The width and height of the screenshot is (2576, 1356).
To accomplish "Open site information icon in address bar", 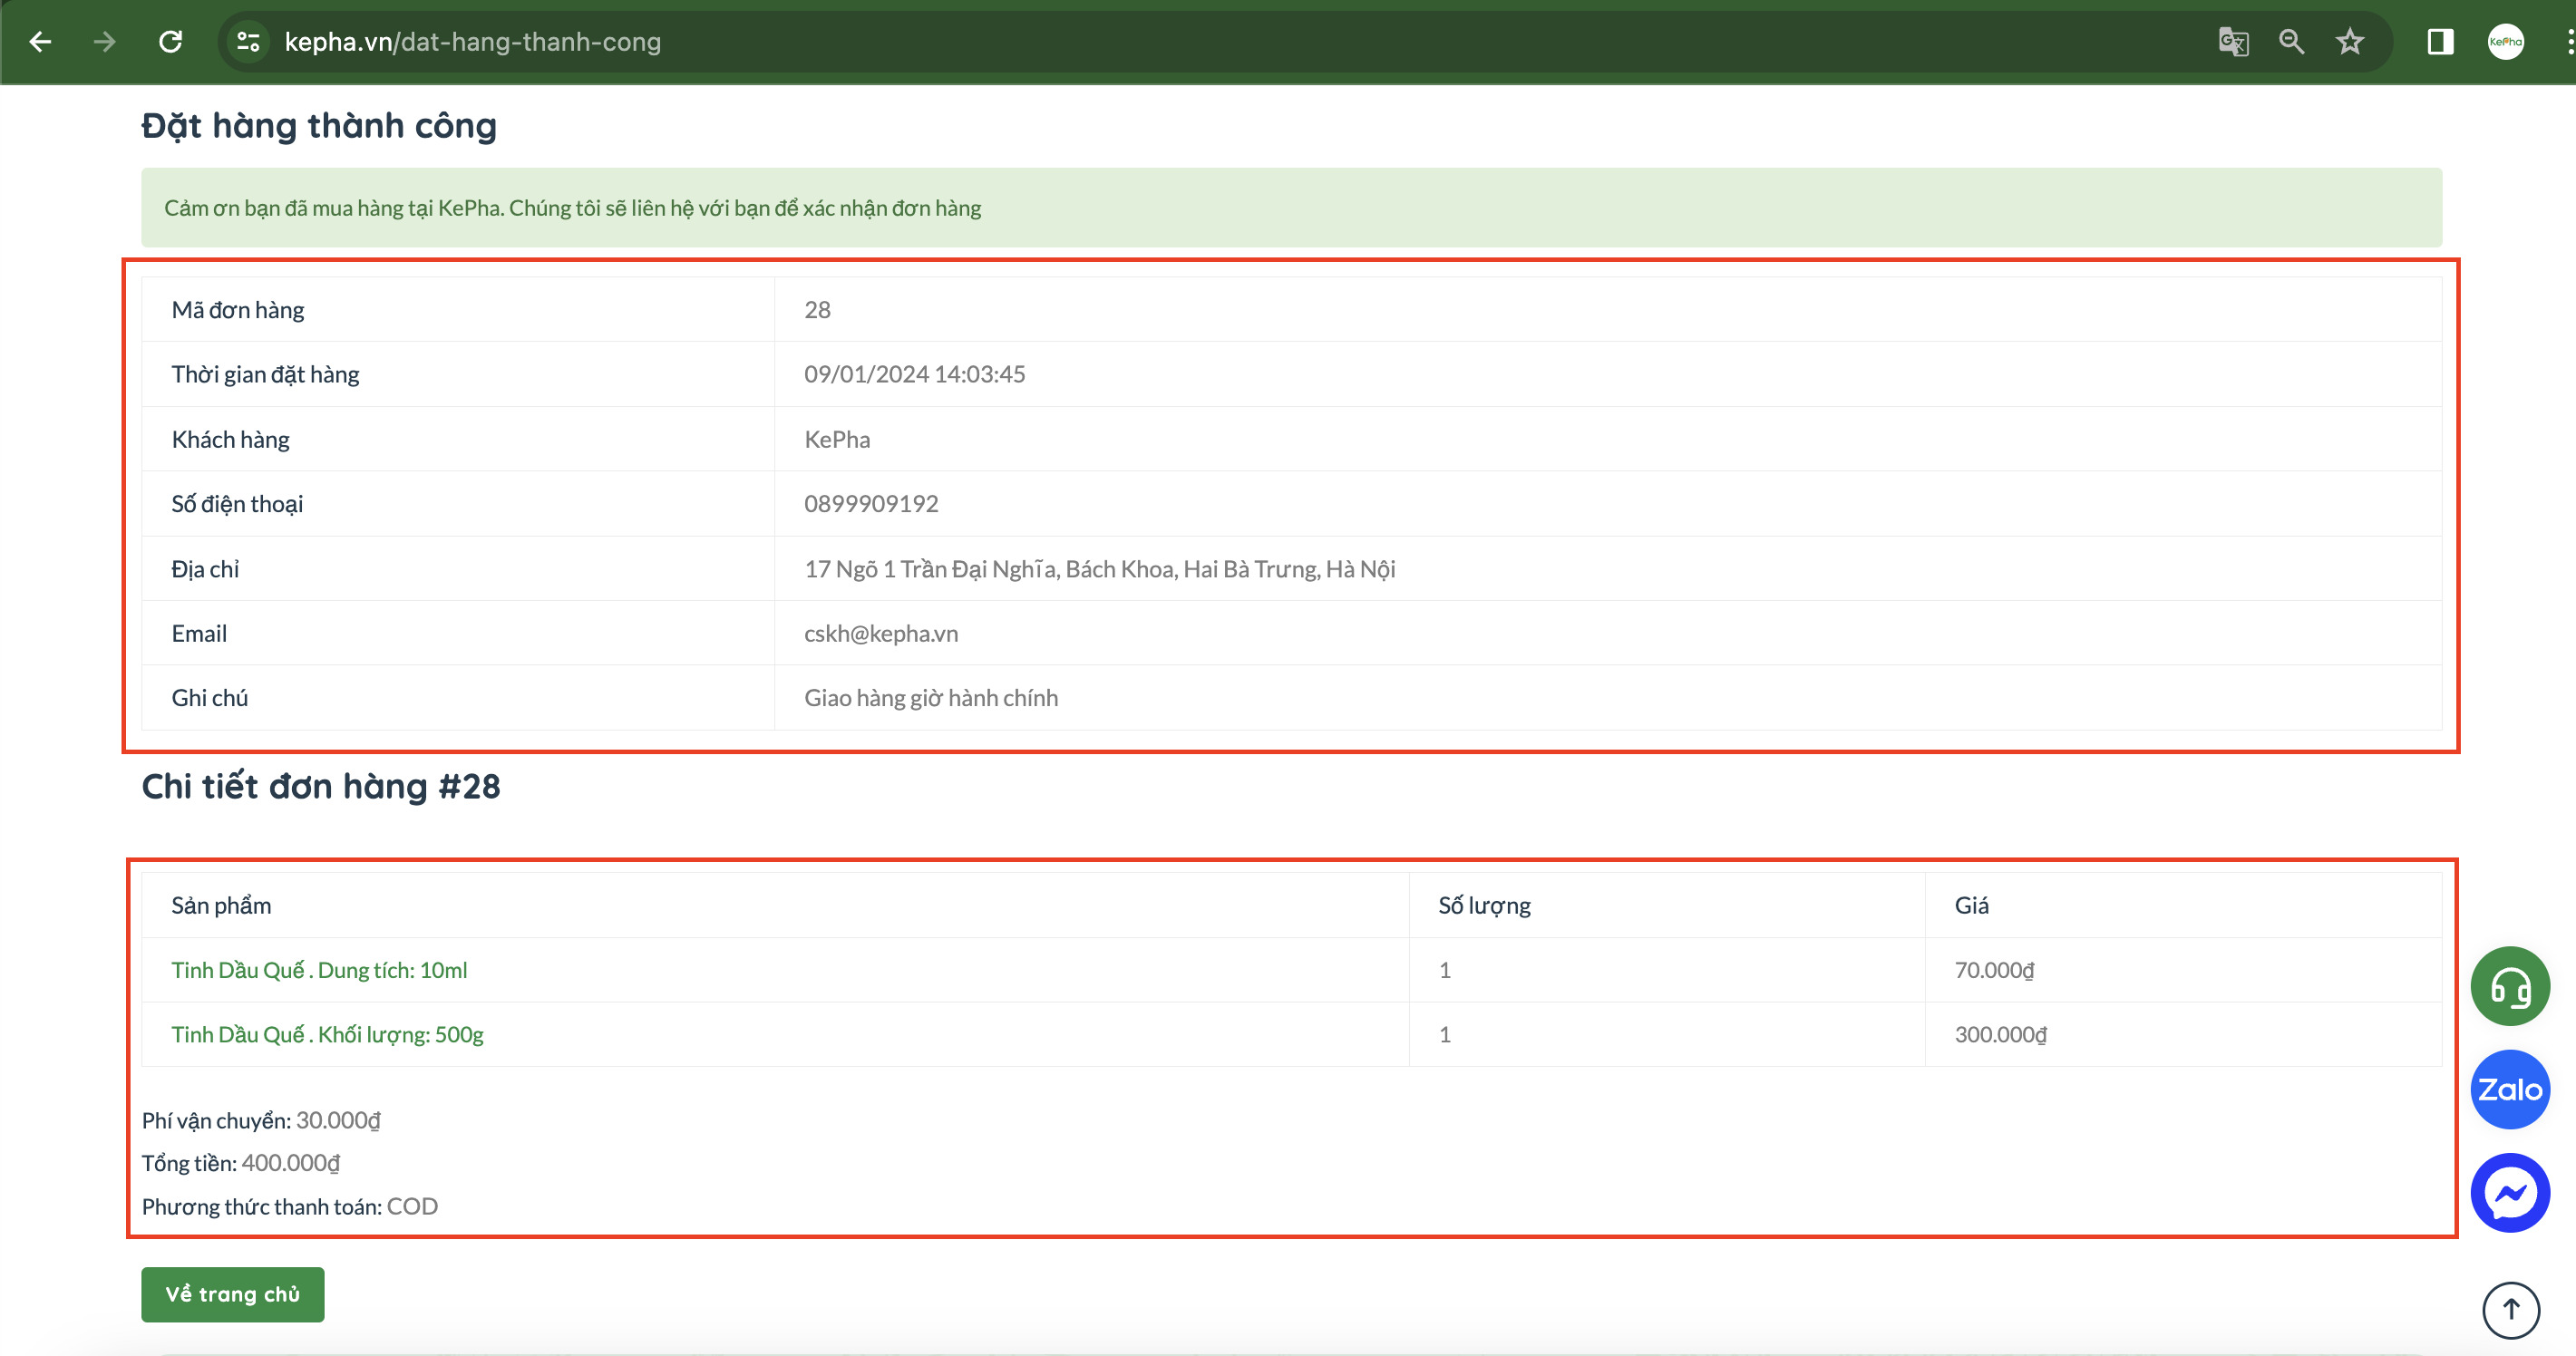I will [x=247, y=42].
